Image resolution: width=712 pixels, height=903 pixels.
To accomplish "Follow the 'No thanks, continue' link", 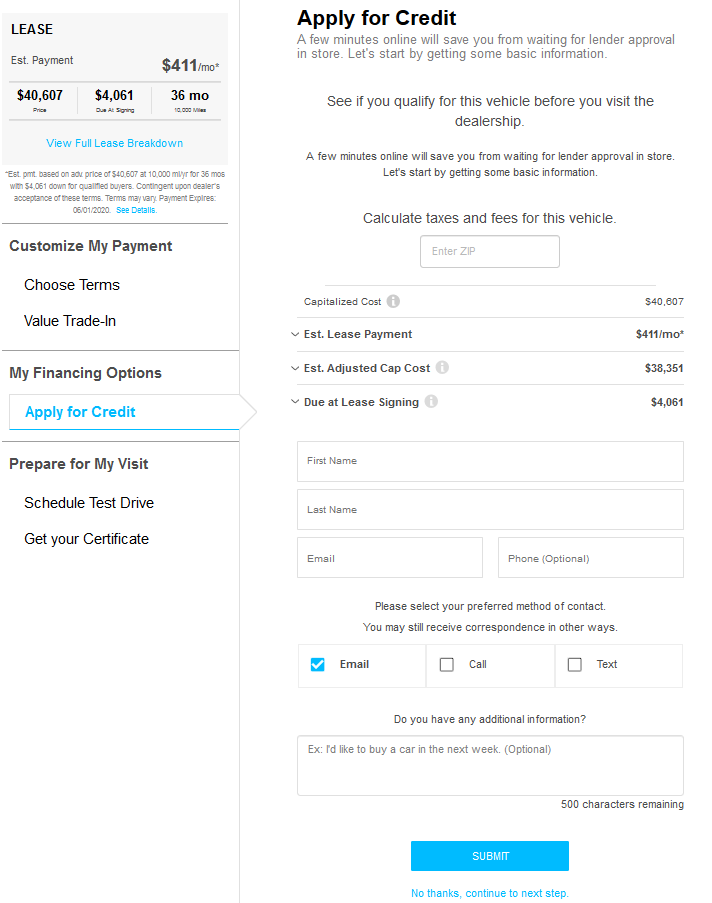I will pyautogui.click(x=490, y=893).
